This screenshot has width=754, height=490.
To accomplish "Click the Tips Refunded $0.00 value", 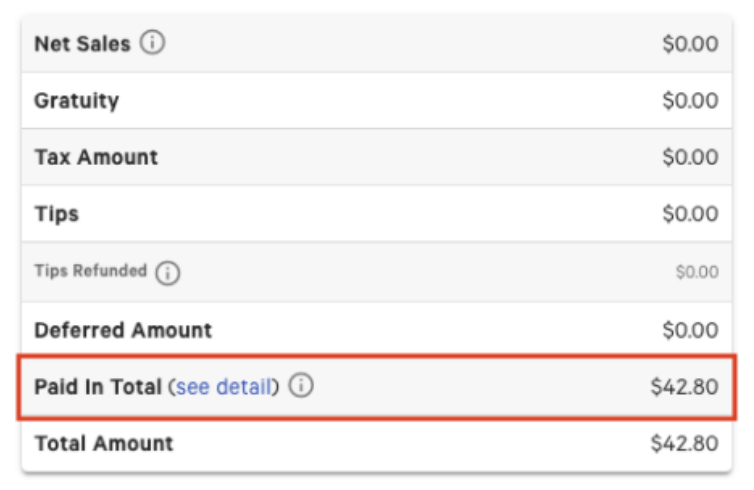I will click(696, 272).
